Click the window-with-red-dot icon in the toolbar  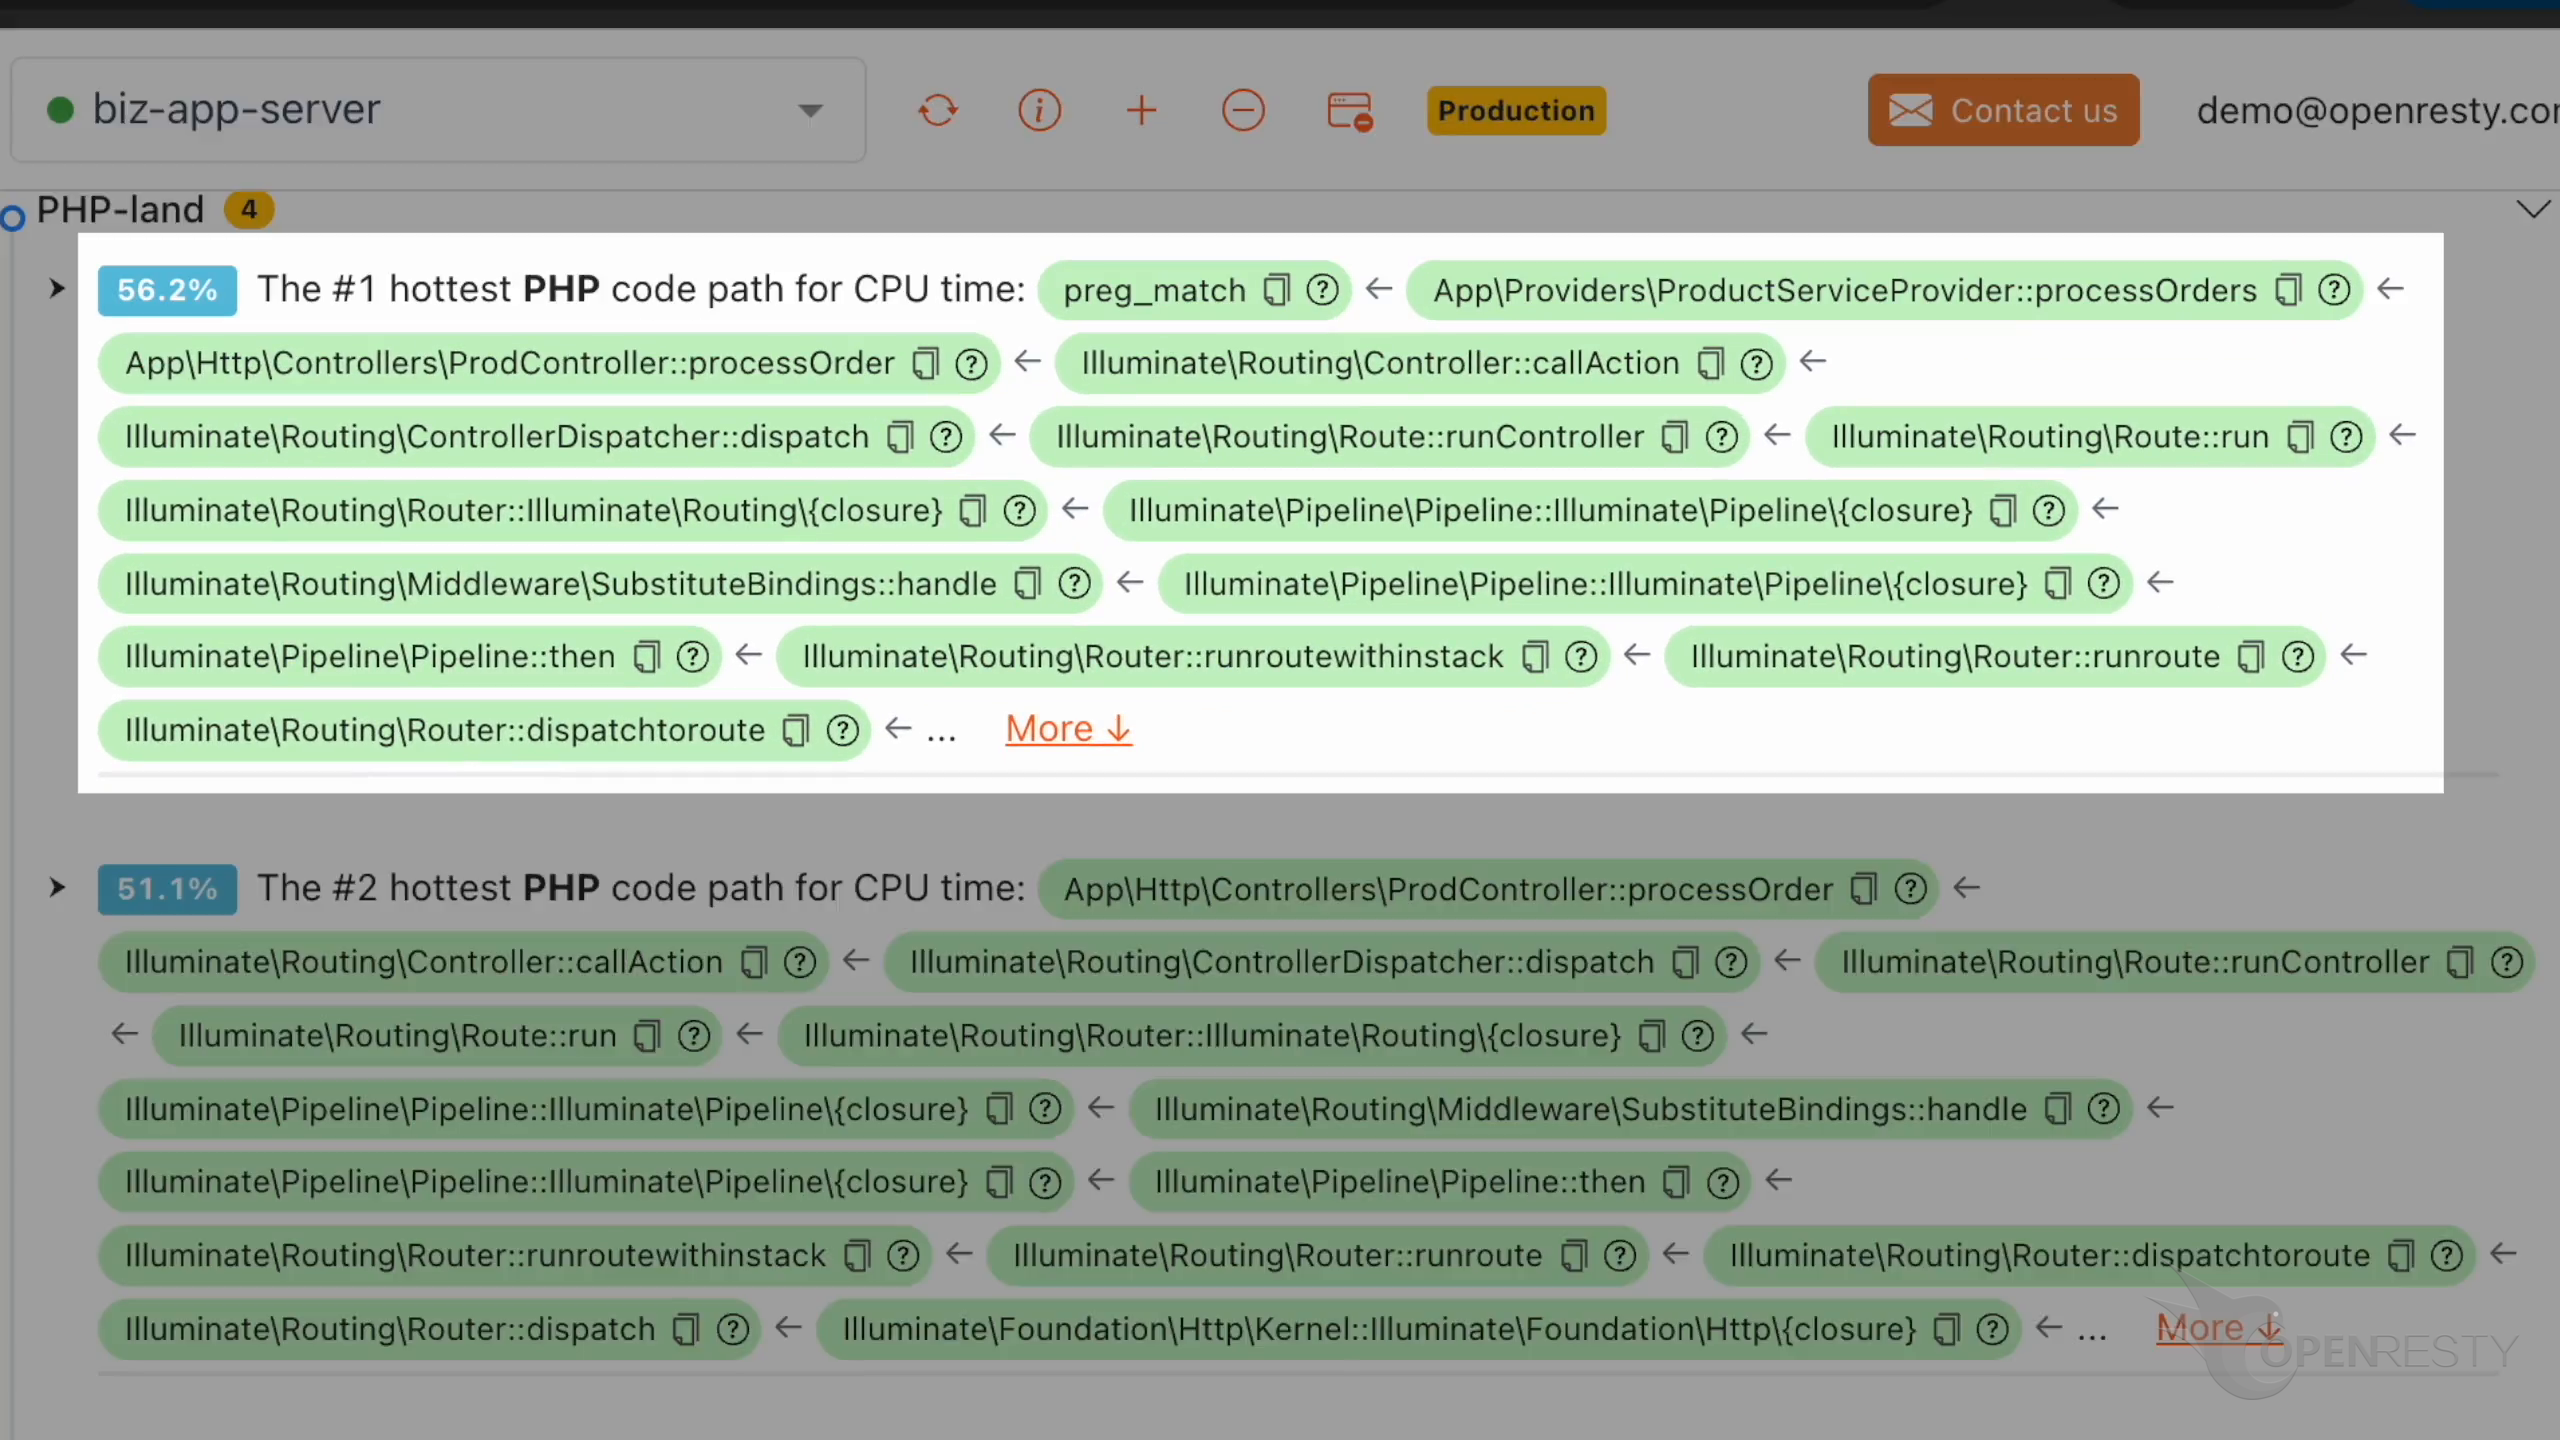coord(1350,111)
